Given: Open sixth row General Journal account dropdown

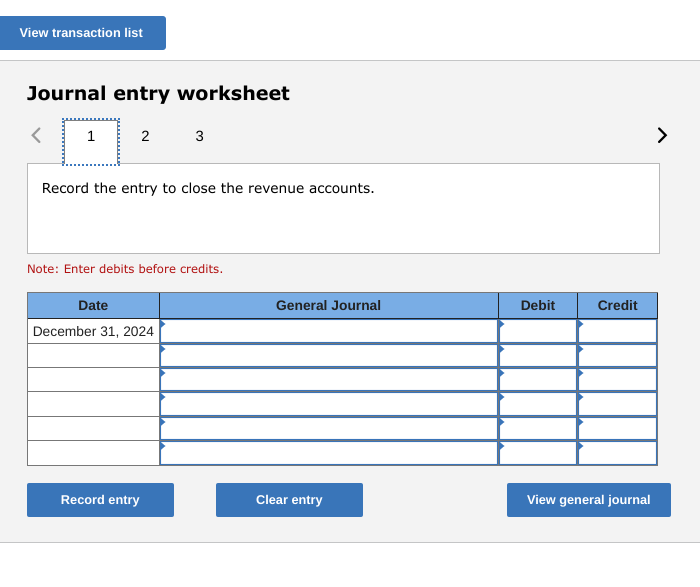Looking at the screenshot, I should point(329,453).
